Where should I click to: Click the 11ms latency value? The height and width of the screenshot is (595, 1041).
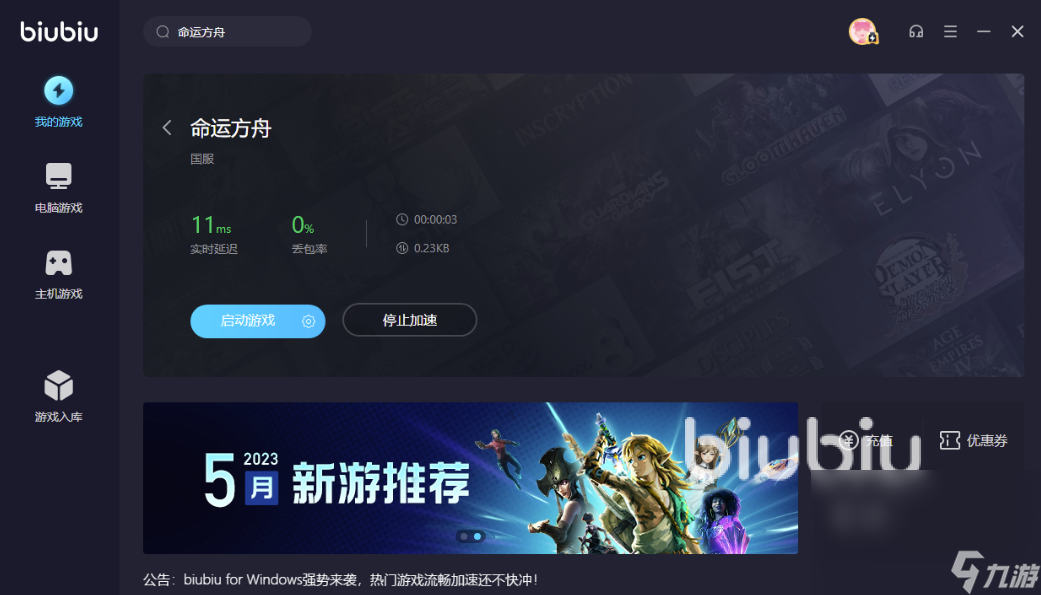211,225
